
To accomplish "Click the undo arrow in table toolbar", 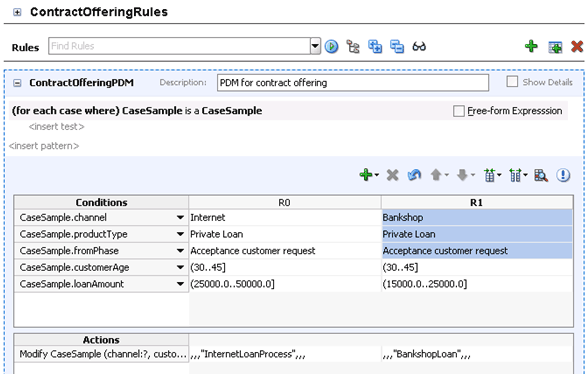I will coord(414,175).
